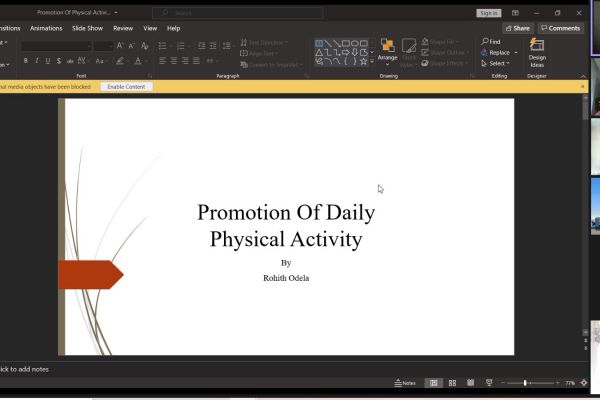This screenshot has height=400, width=600.
Task: Start Slide Show from status bar
Action: [489, 383]
